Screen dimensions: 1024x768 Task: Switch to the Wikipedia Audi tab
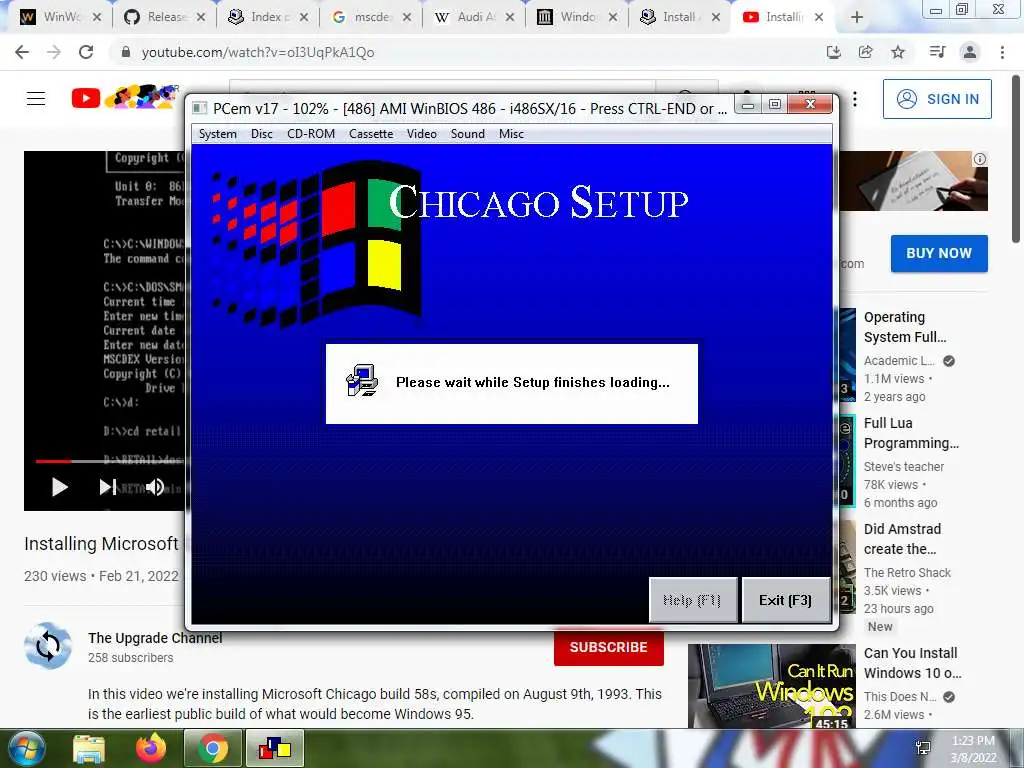coord(465,17)
